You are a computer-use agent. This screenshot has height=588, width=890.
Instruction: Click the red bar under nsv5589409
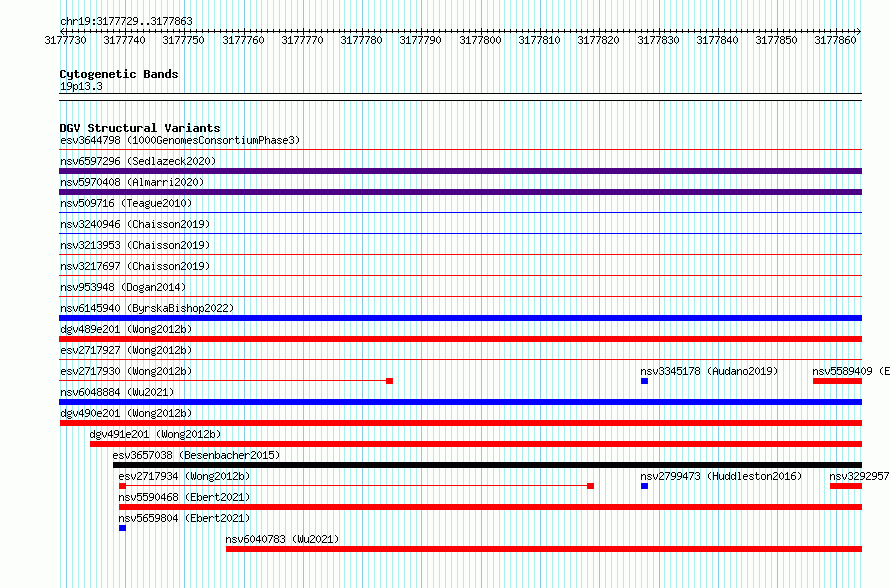(x=837, y=381)
